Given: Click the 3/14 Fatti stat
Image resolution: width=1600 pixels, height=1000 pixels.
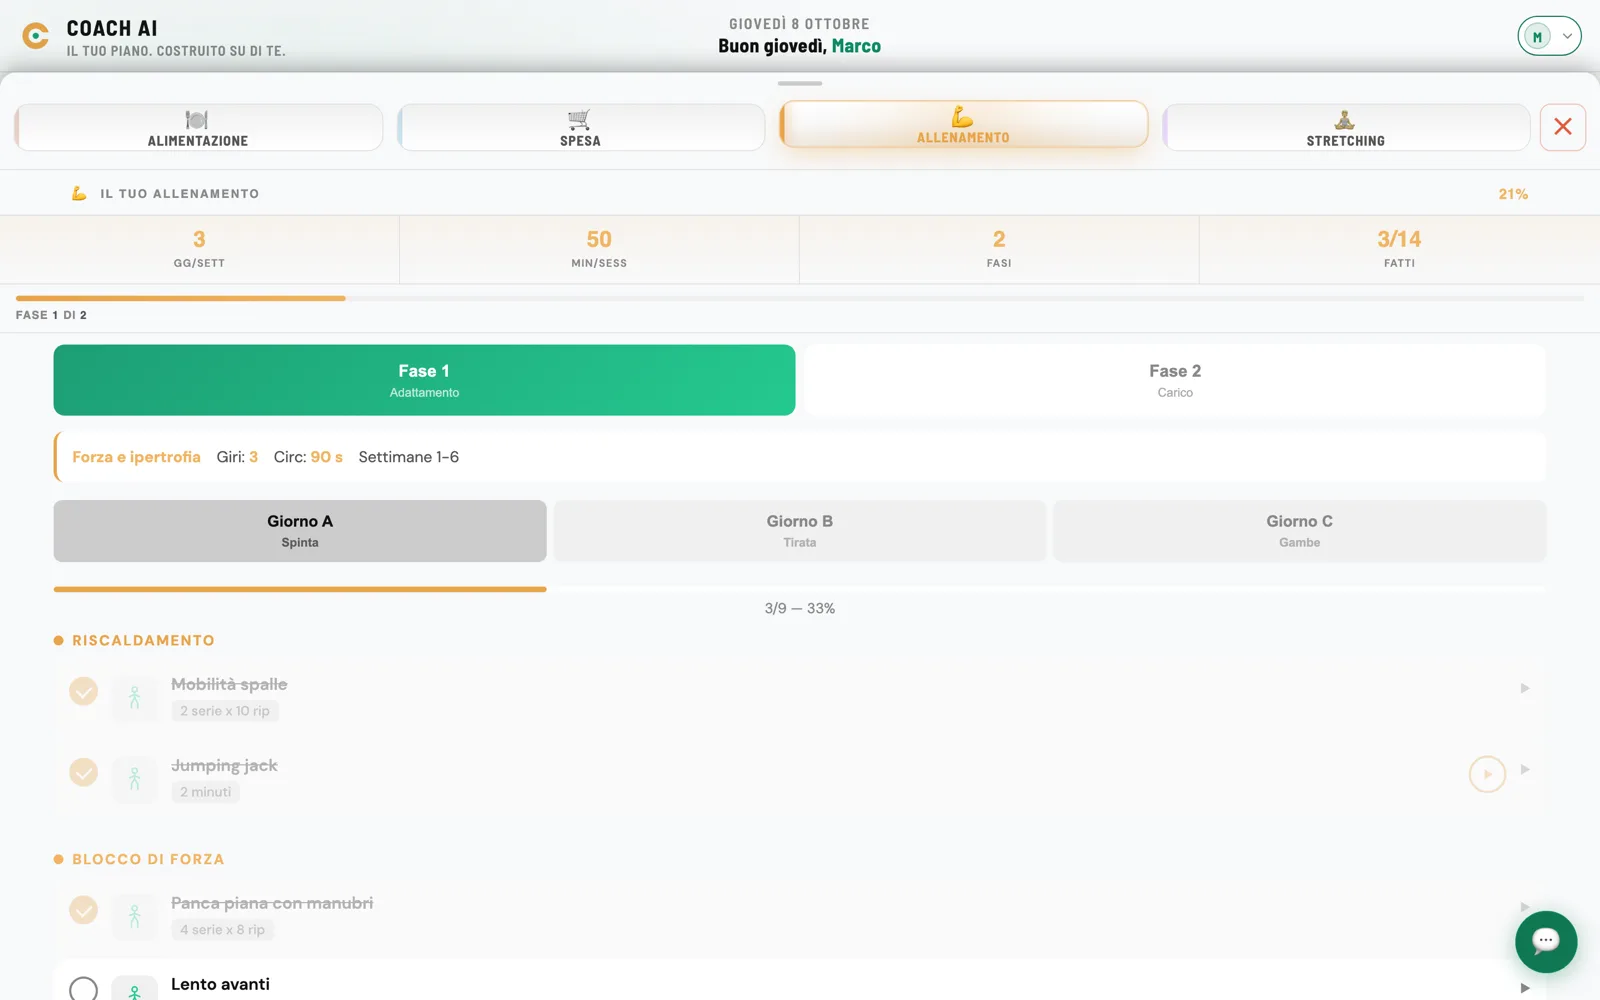Looking at the screenshot, I should click(1399, 249).
